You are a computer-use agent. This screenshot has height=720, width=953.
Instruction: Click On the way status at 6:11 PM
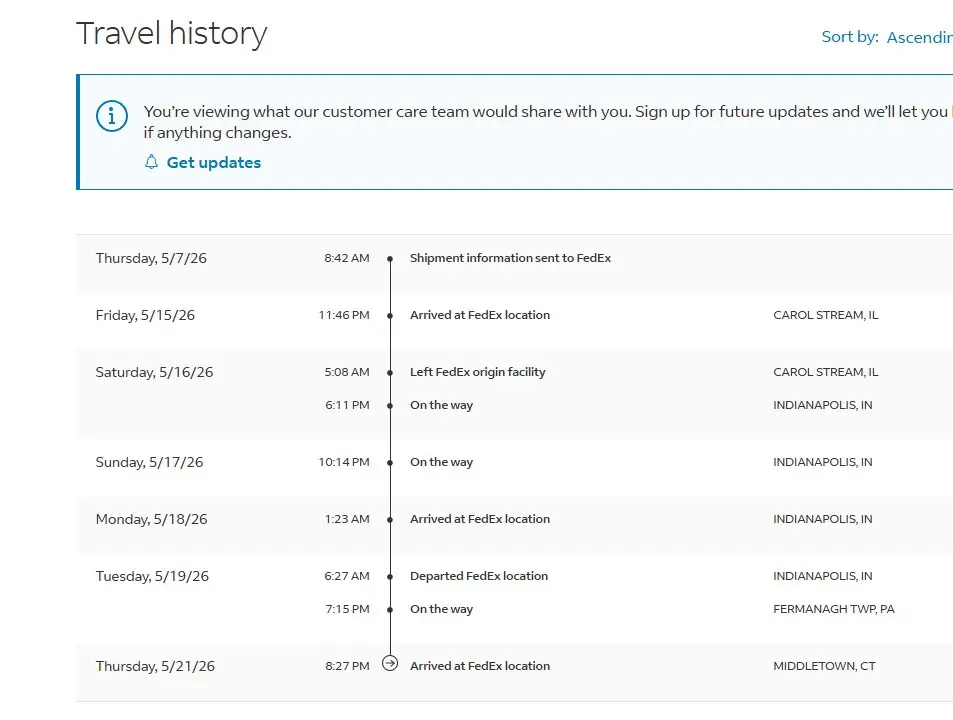[x=441, y=405]
